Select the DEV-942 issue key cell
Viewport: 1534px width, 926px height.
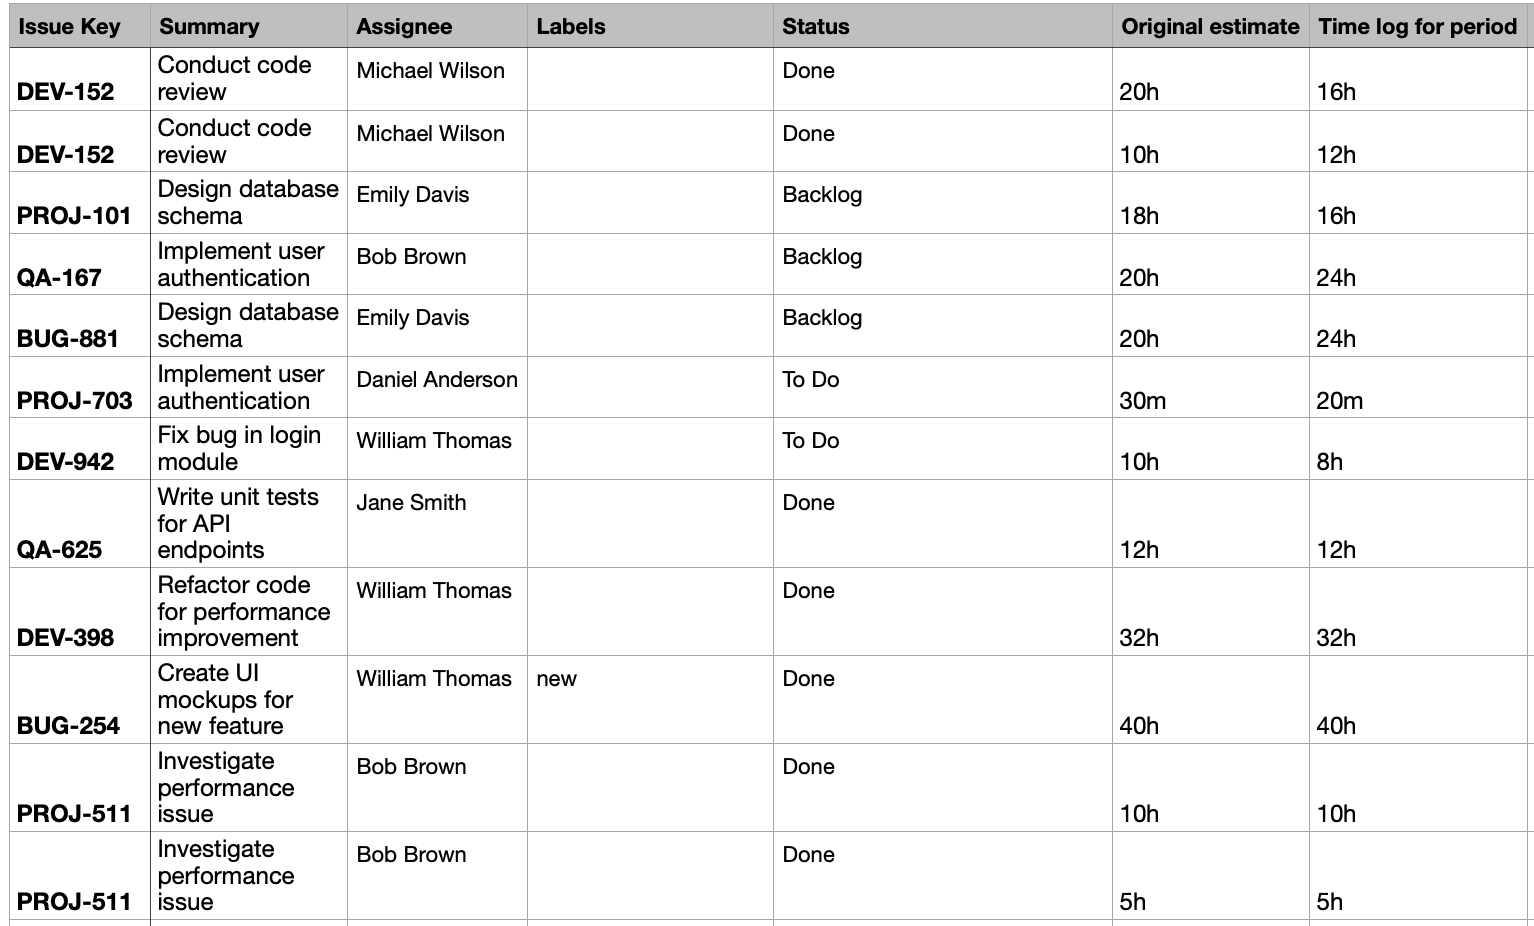[66, 462]
